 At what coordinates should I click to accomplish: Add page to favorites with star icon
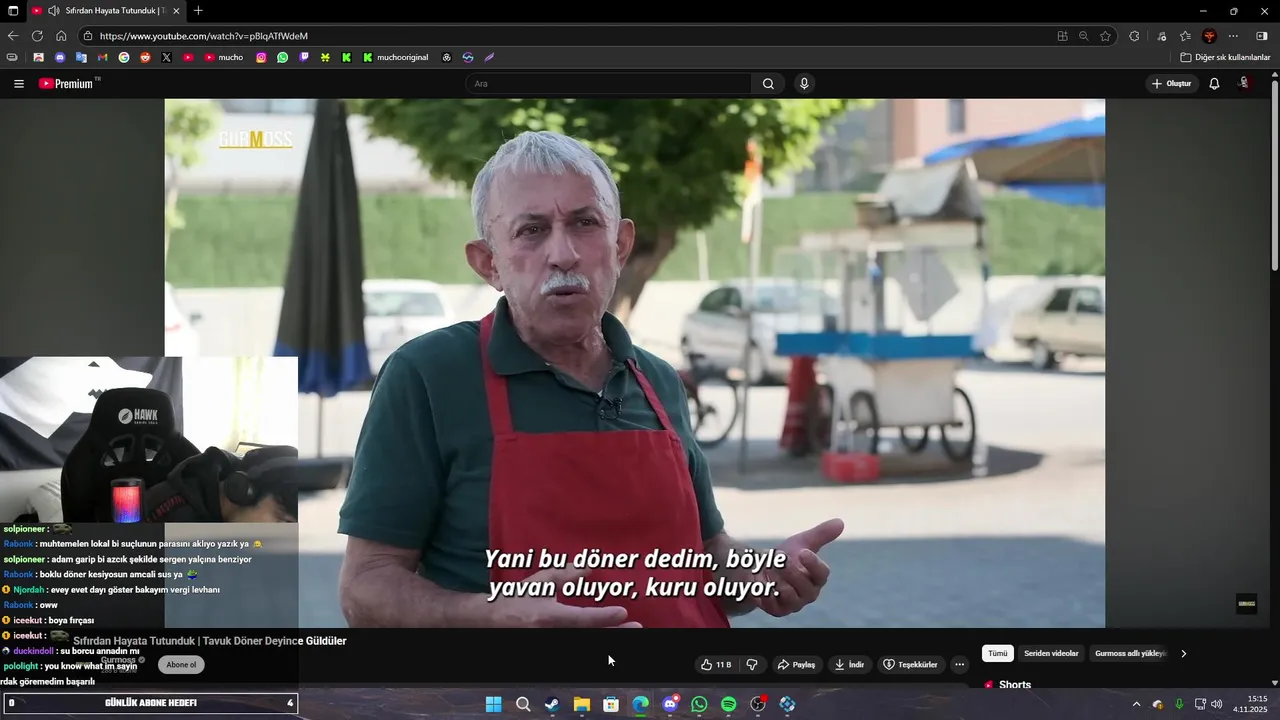tap(1105, 36)
